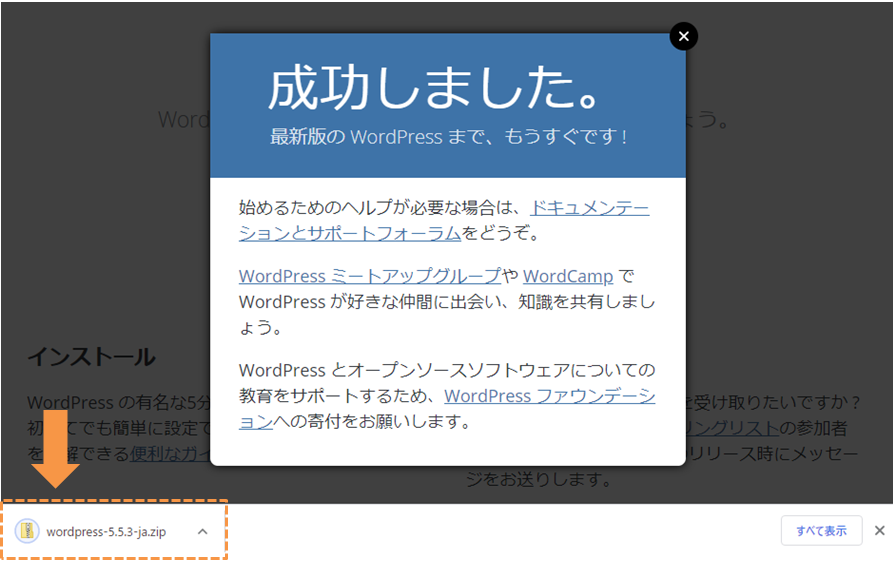The image size is (893, 561).
Task: Click the zip file icon in the download bar
Action: [27, 531]
